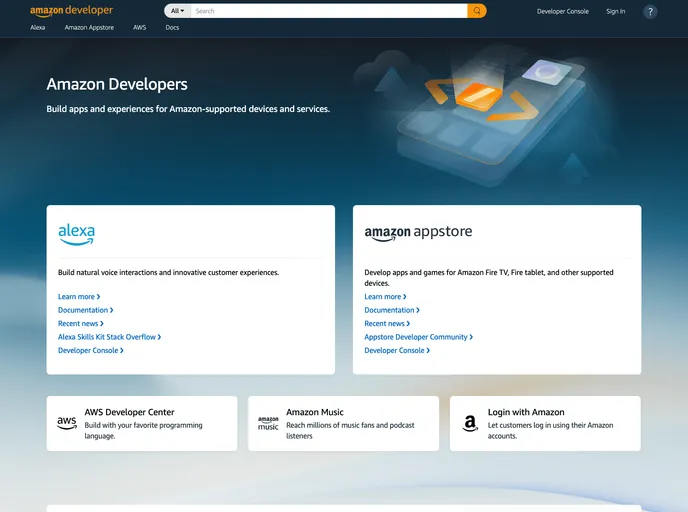This screenshot has width=688, height=512.
Task: Click the alexa logo in the card
Action: point(76,235)
